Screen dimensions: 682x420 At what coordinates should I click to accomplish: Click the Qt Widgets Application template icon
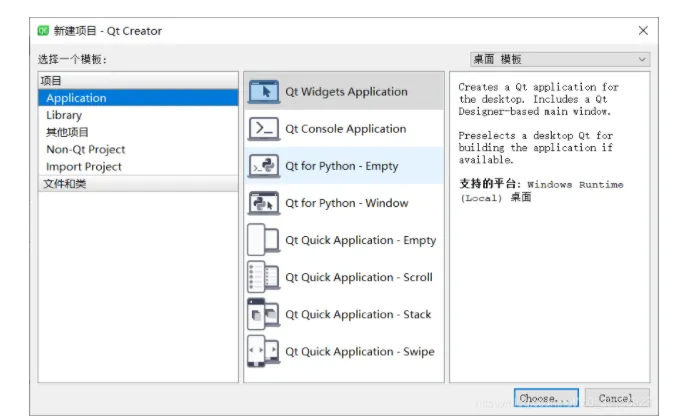(x=263, y=92)
